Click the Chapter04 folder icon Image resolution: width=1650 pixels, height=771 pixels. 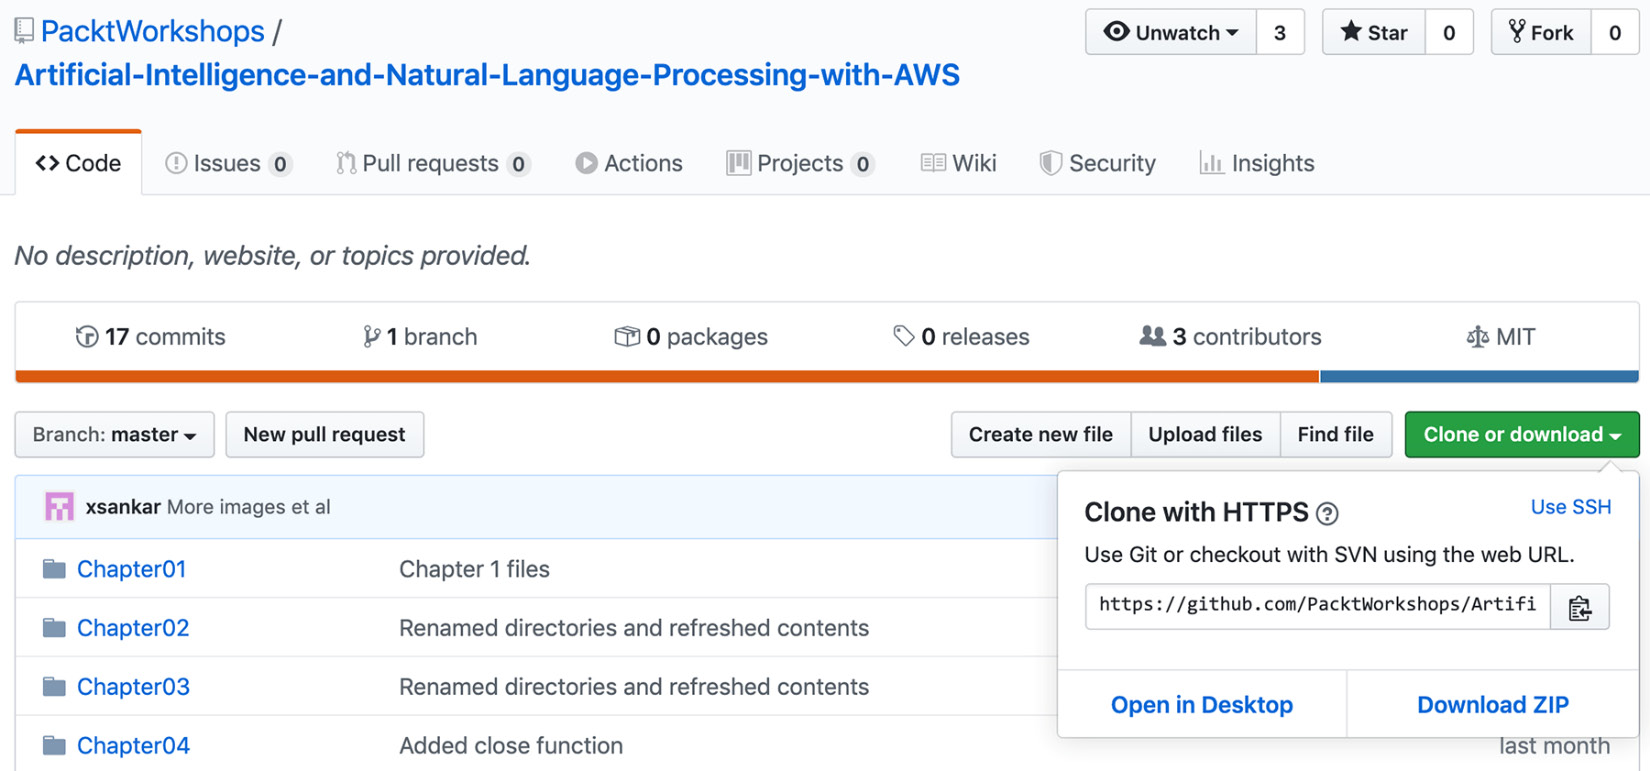[x=54, y=746]
